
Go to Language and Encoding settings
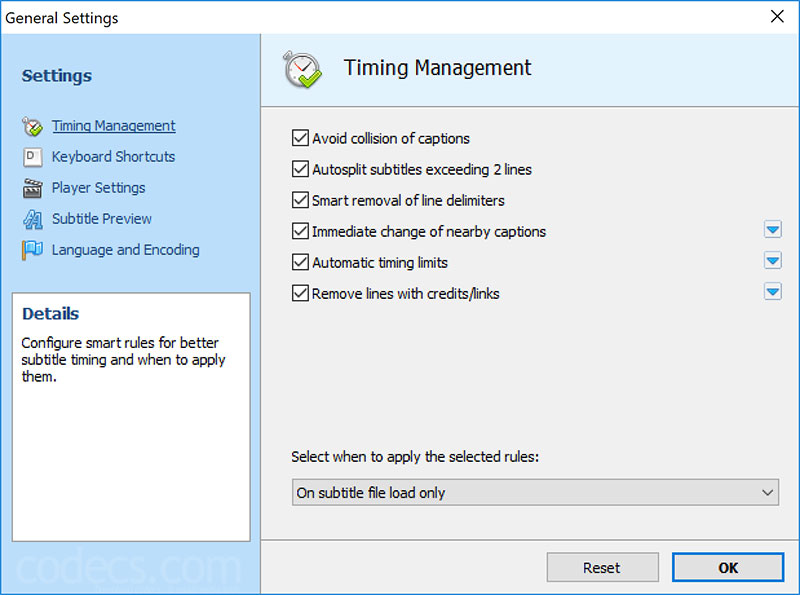tap(126, 250)
